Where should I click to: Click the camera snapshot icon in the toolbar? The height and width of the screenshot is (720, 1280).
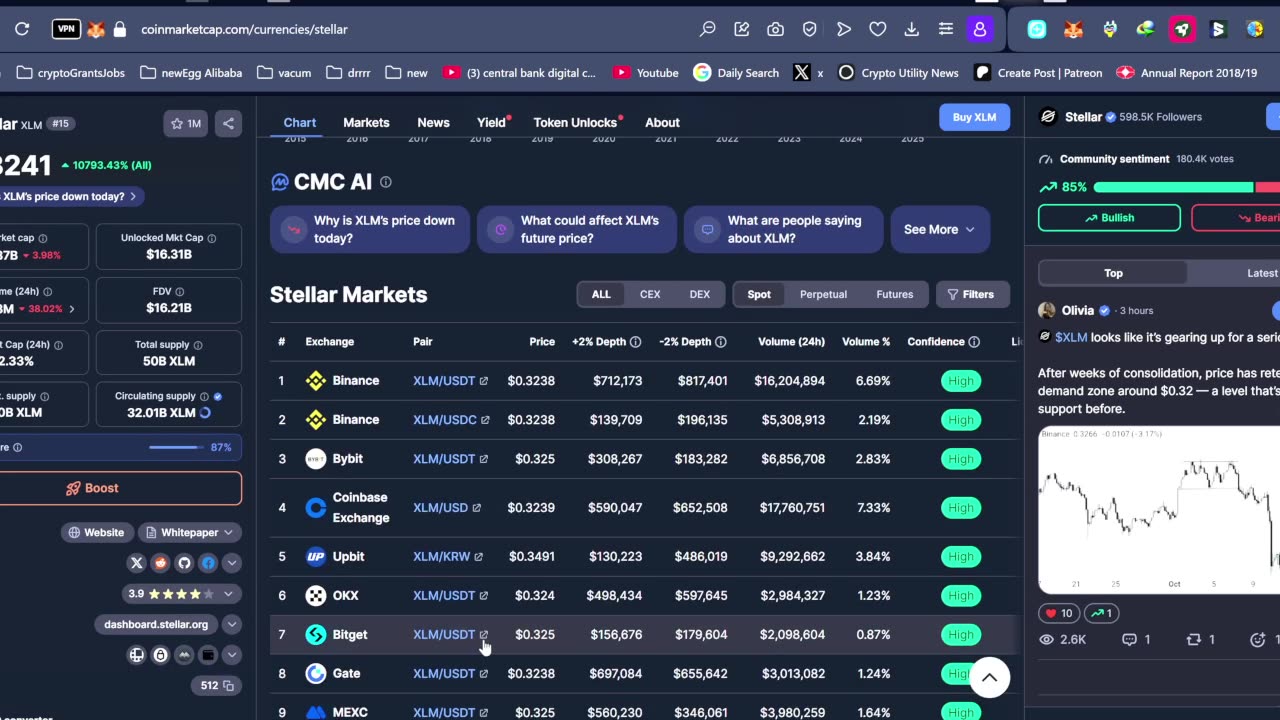(x=775, y=29)
